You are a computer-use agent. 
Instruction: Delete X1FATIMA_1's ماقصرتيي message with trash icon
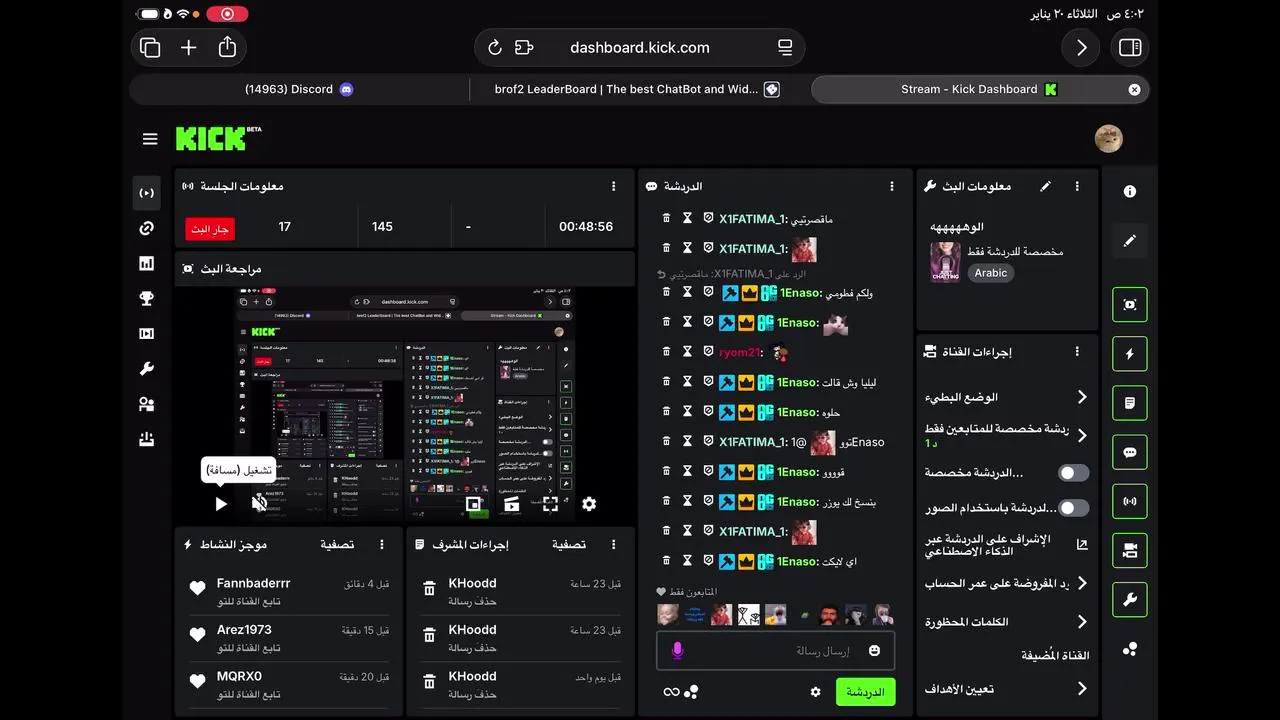pyautogui.click(x=667, y=218)
